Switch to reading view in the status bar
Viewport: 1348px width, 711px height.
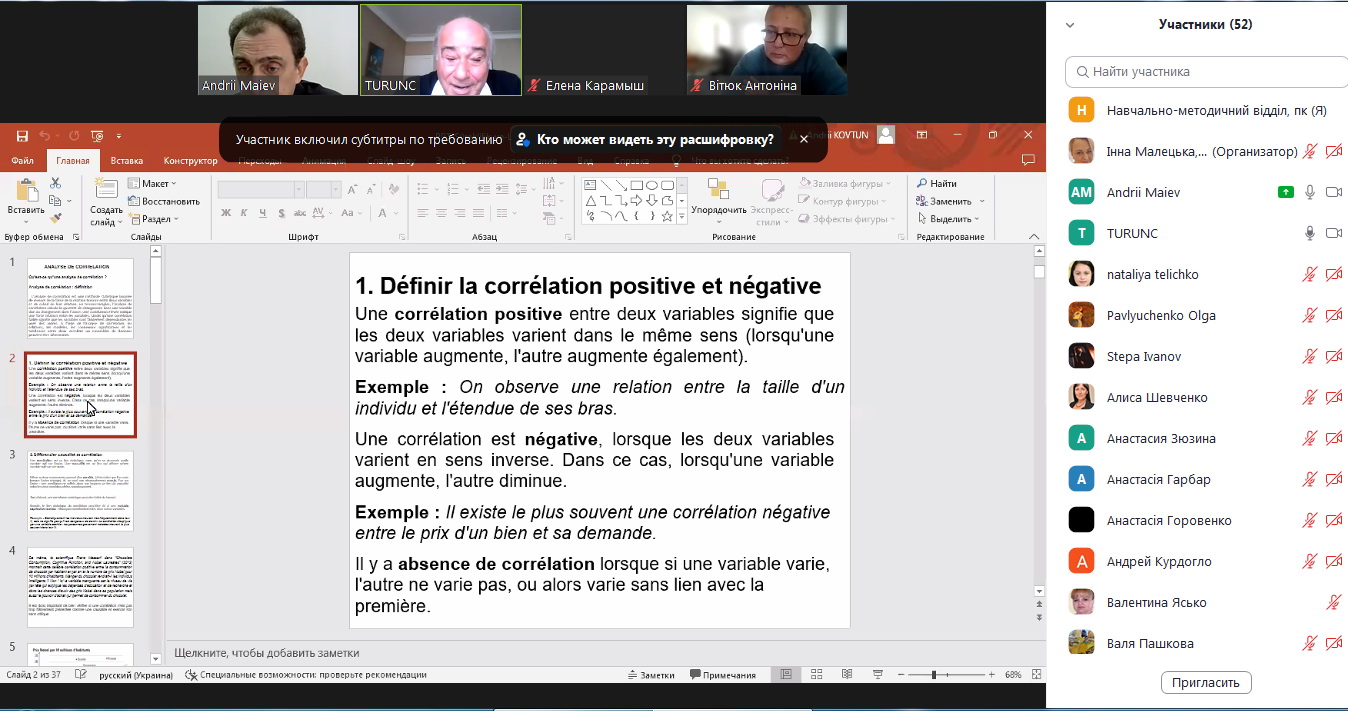pos(846,675)
